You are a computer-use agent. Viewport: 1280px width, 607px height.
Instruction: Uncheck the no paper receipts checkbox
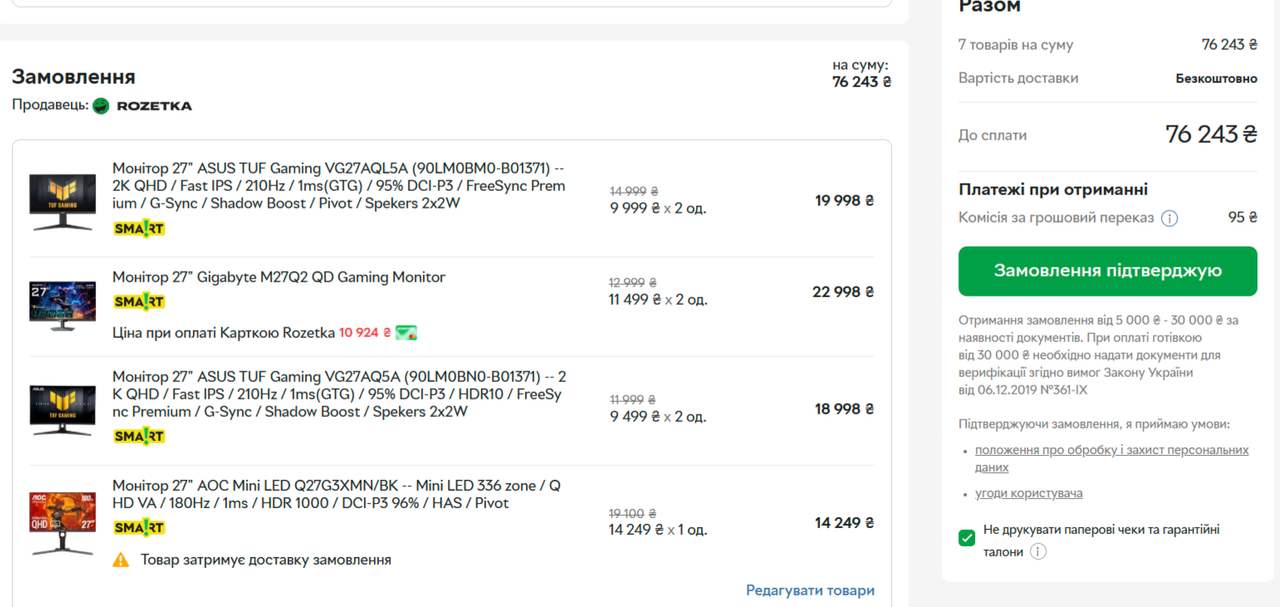pyautogui.click(x=967, y=538)
